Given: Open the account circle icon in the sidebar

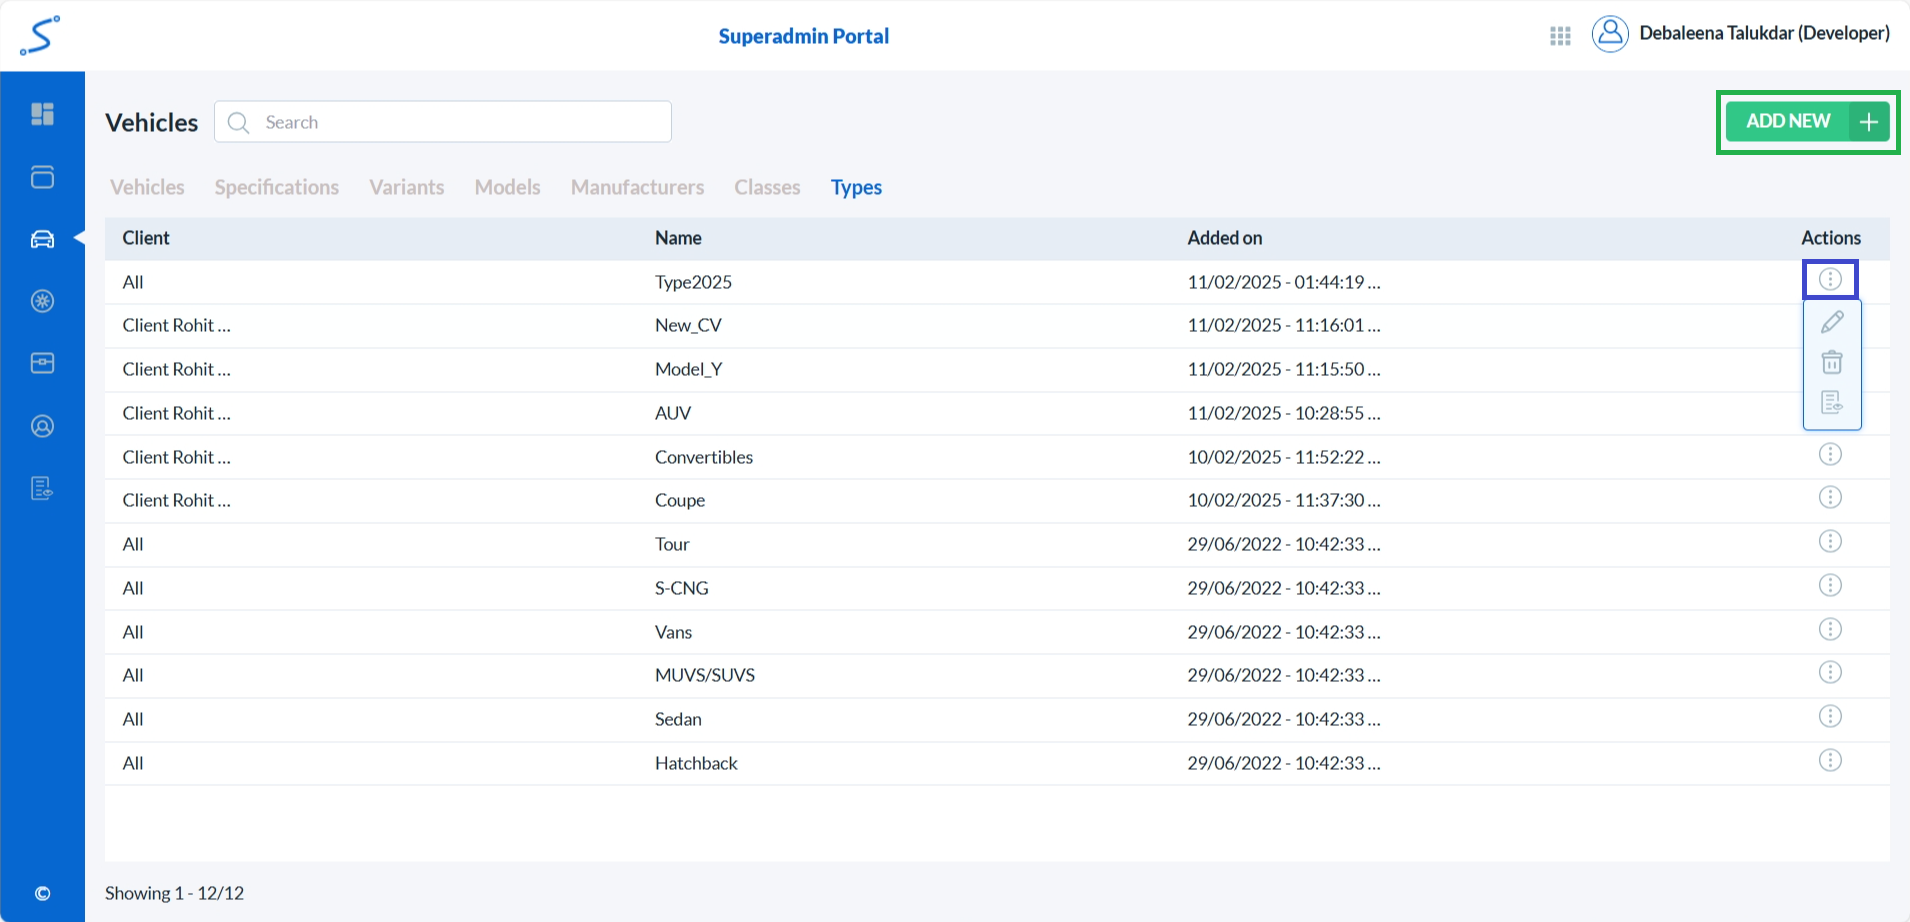Looking at the screenshot, I should tap(42, 426).
